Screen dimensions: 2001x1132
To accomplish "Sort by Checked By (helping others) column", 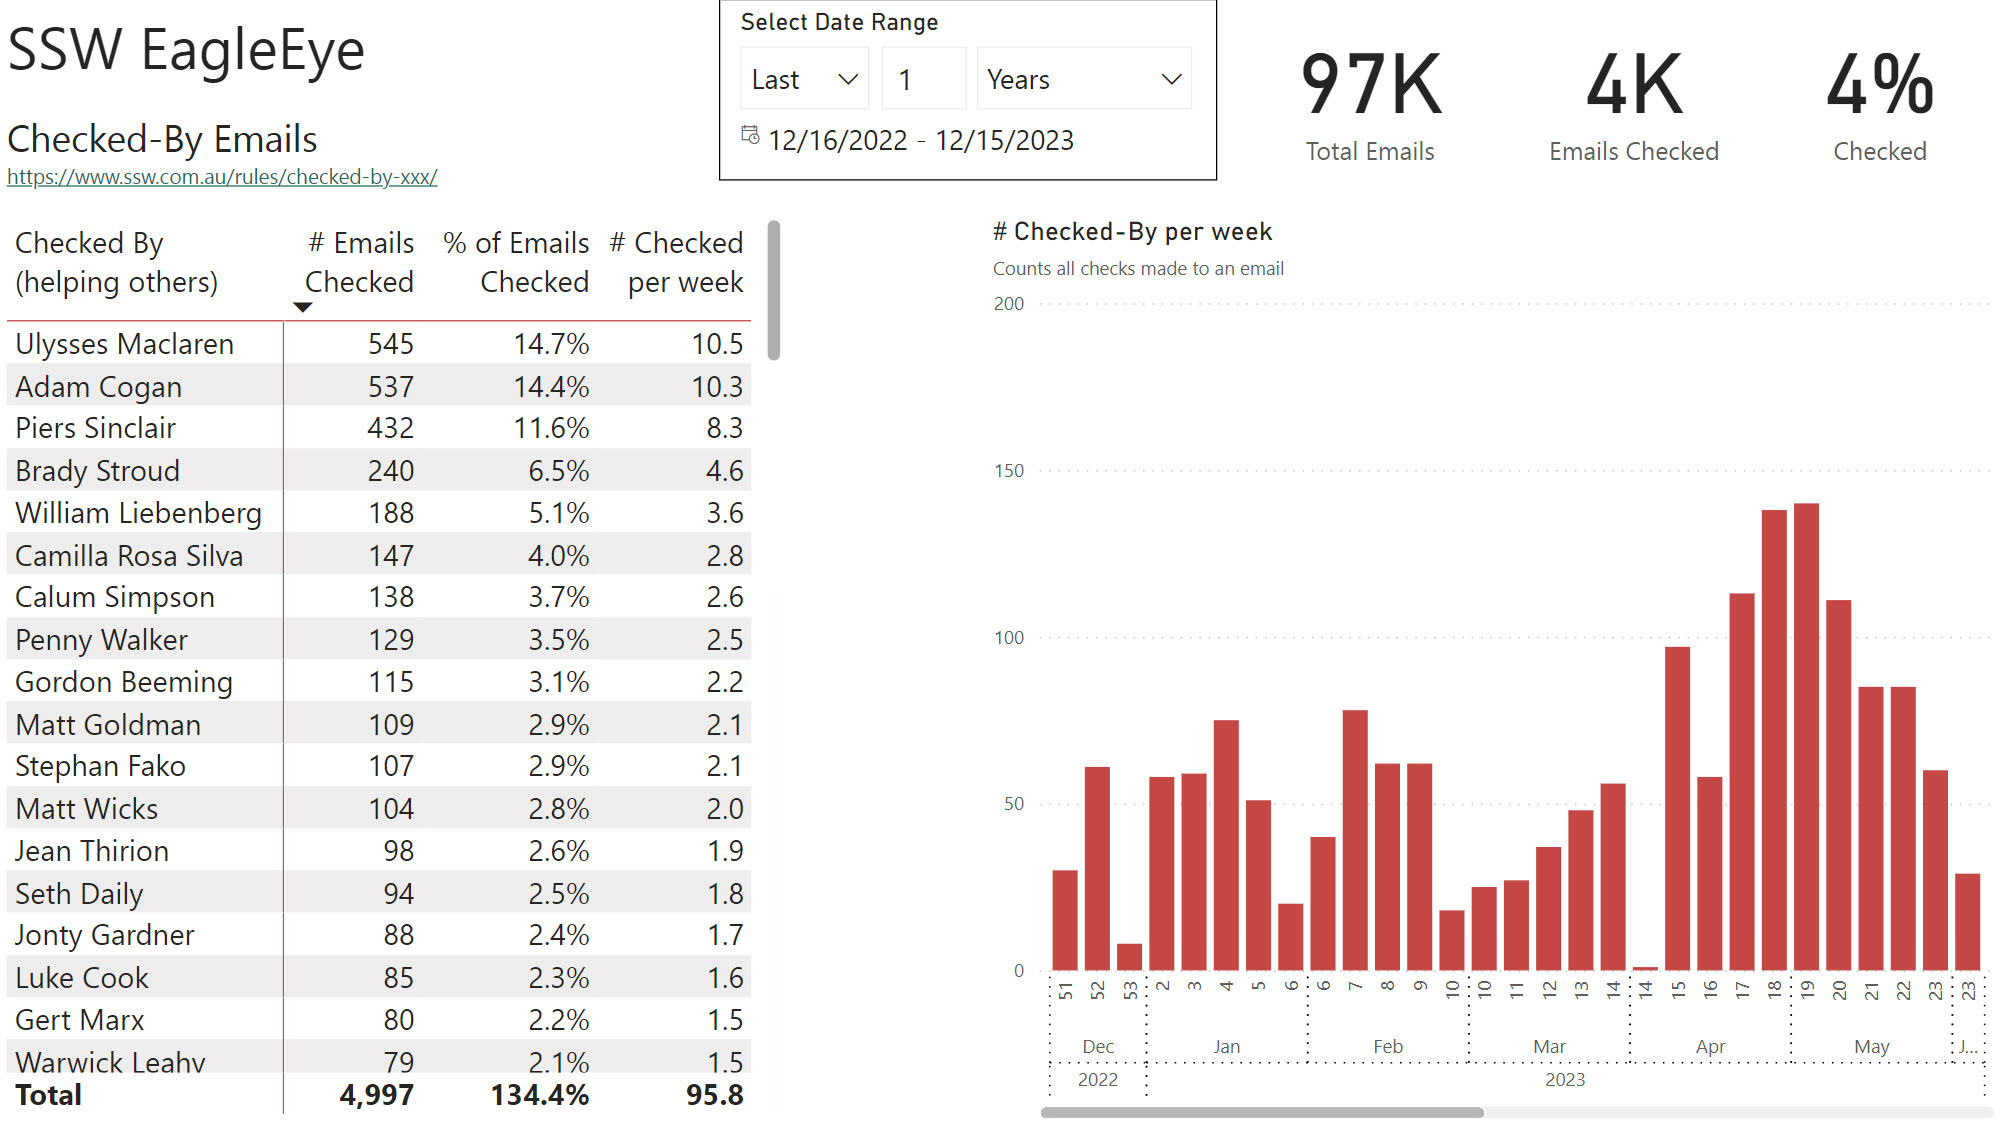I will [x=116, y=262].
